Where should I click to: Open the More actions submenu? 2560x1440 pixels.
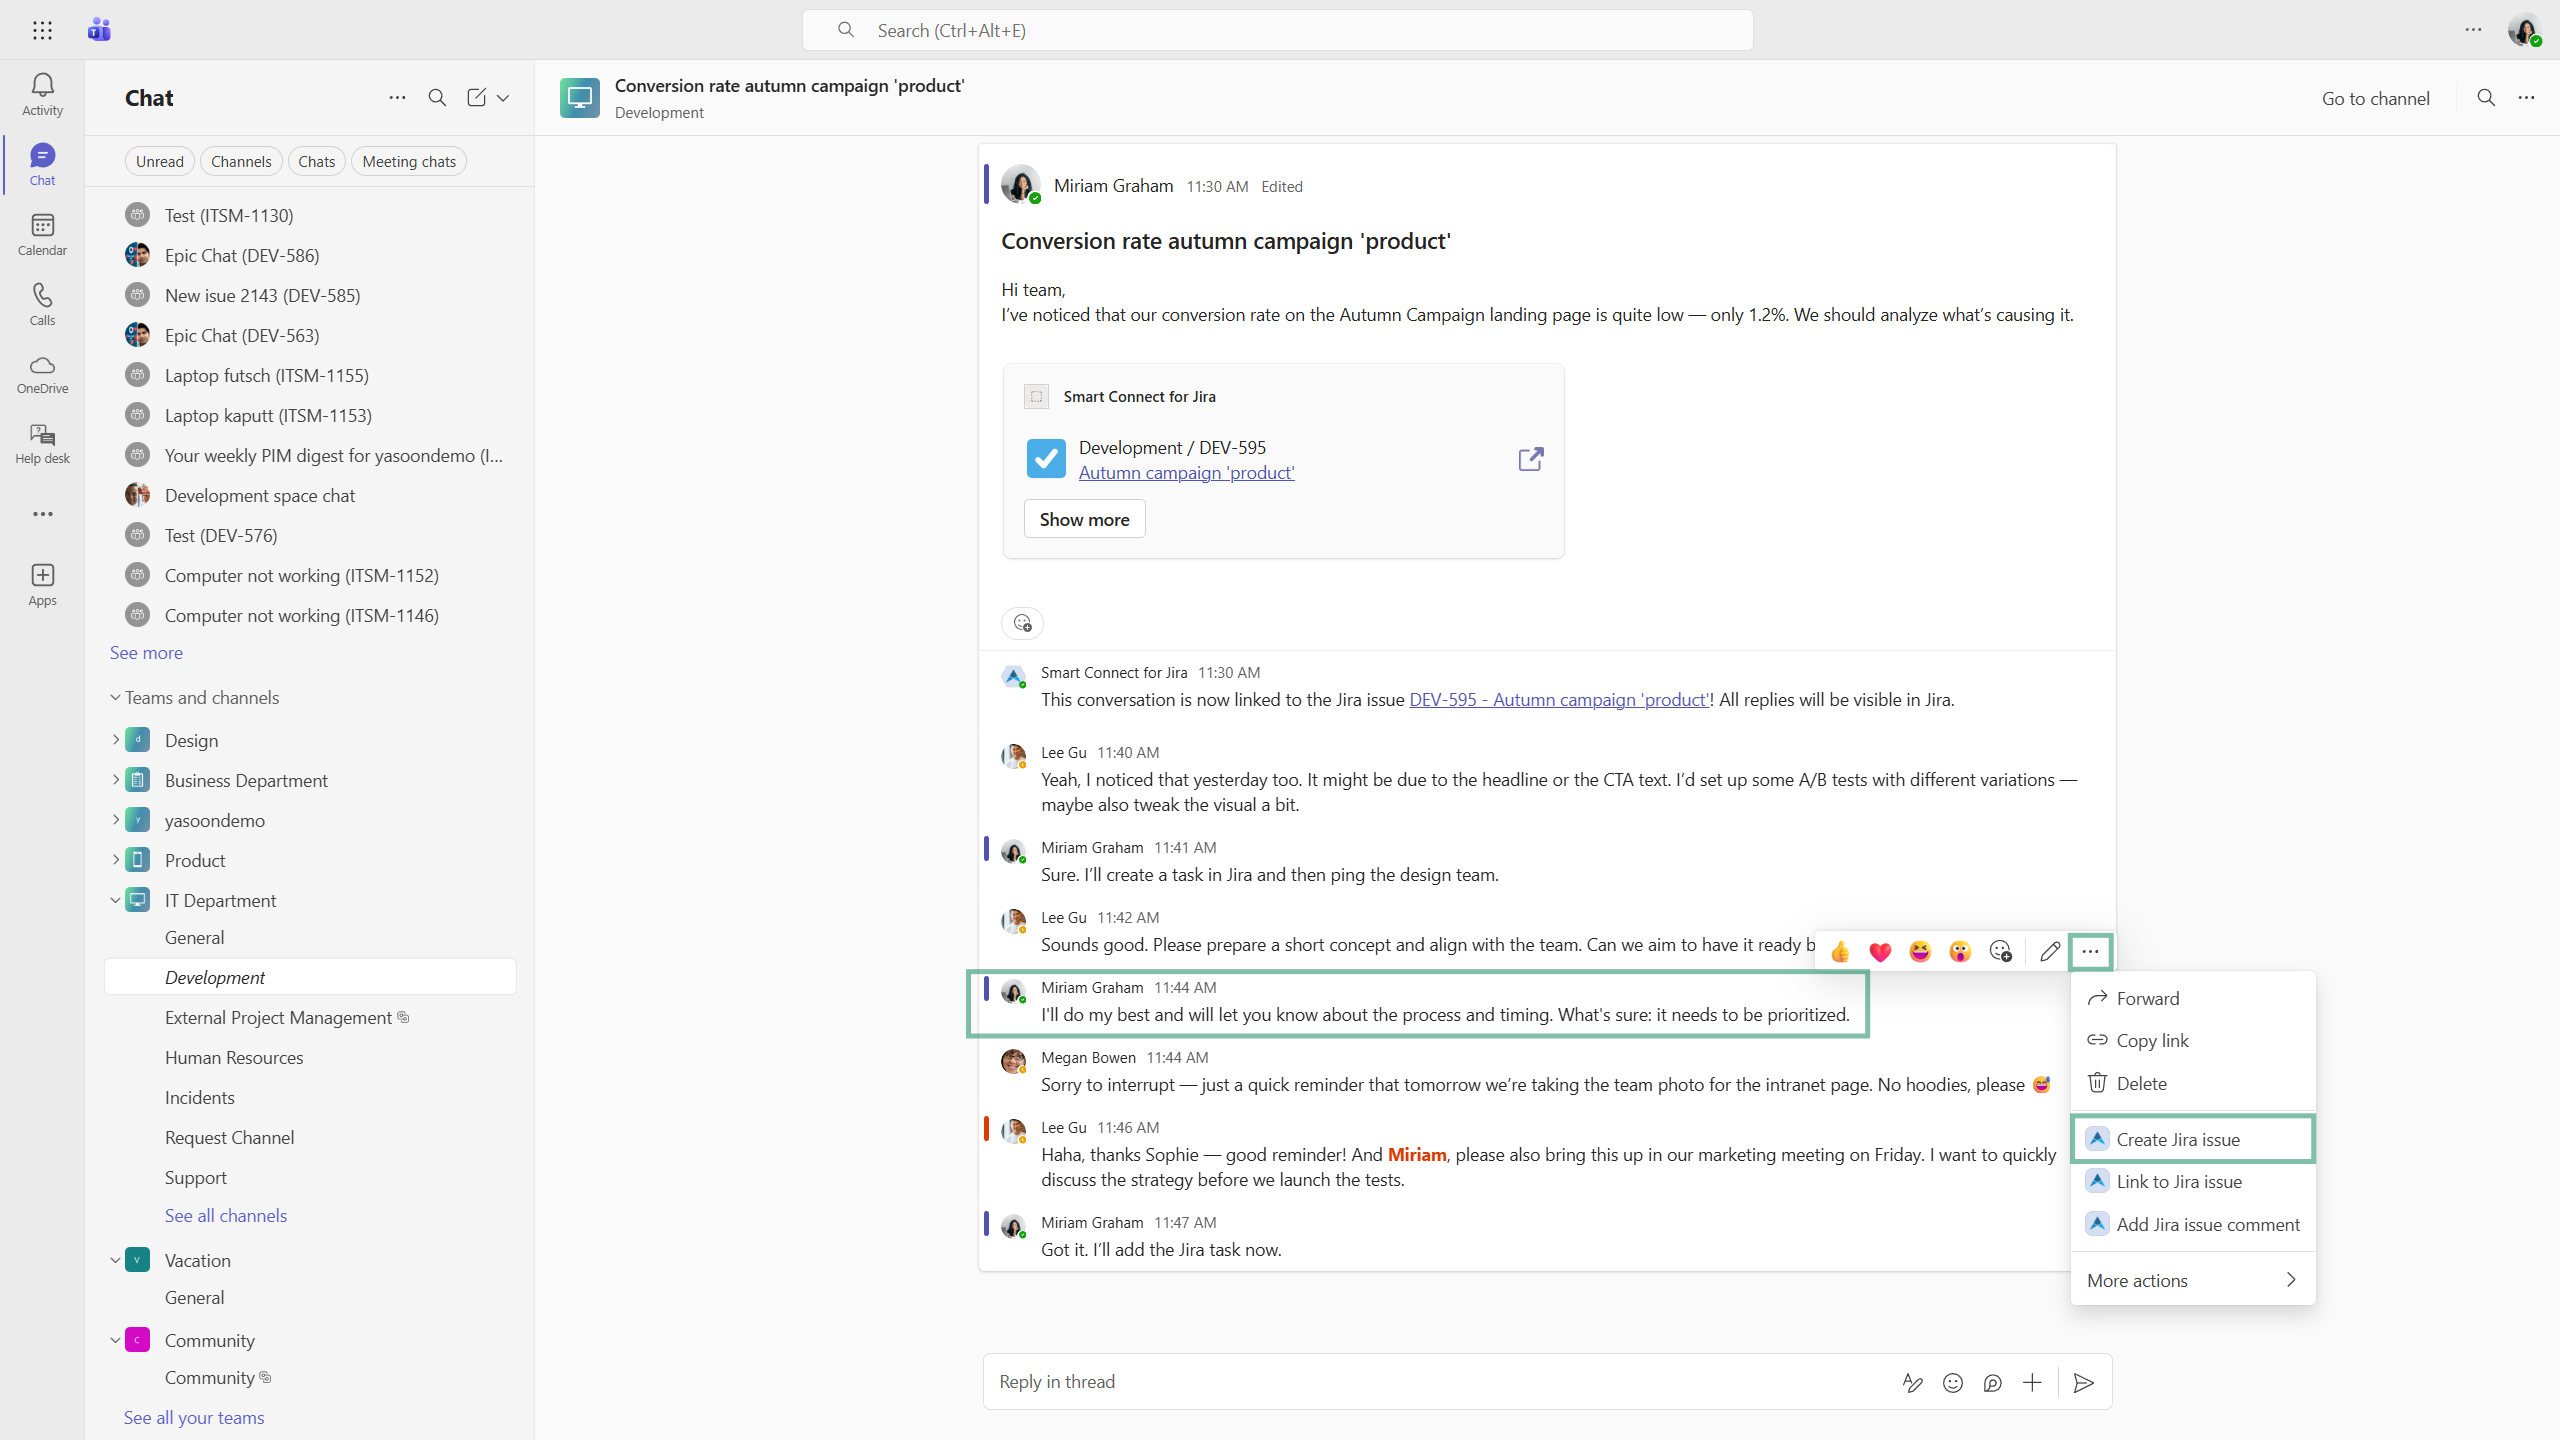pos(2192,1280)
